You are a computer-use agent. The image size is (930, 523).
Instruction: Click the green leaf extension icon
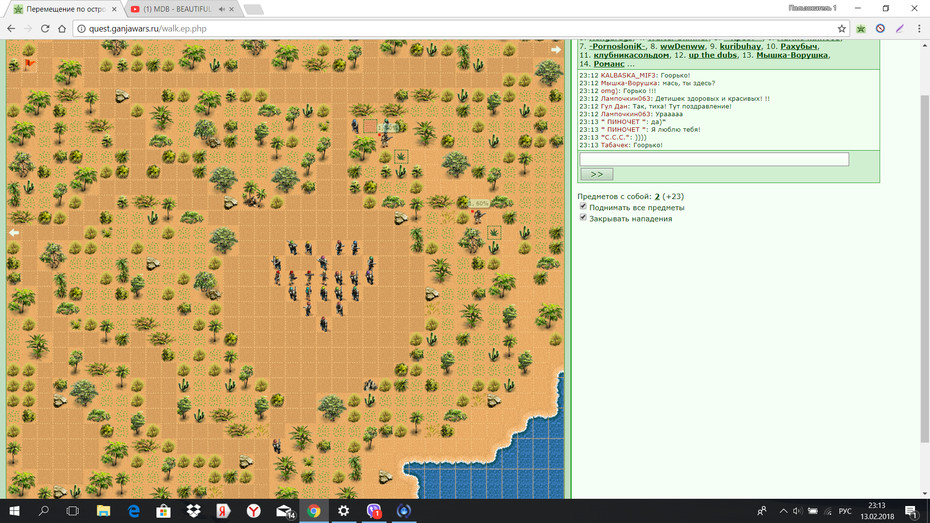pyautogui.click(x=861, y=28)
